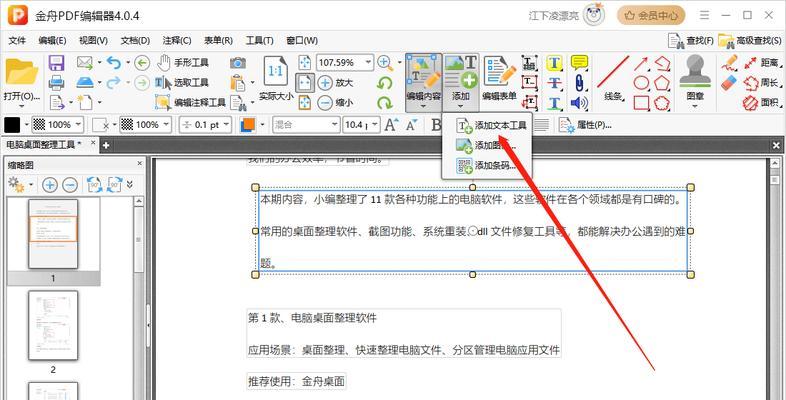The height and width of the screenshot is (400, 786).
Task: Set view to 实际大小 actual size
Action: (x=276, y=79)
